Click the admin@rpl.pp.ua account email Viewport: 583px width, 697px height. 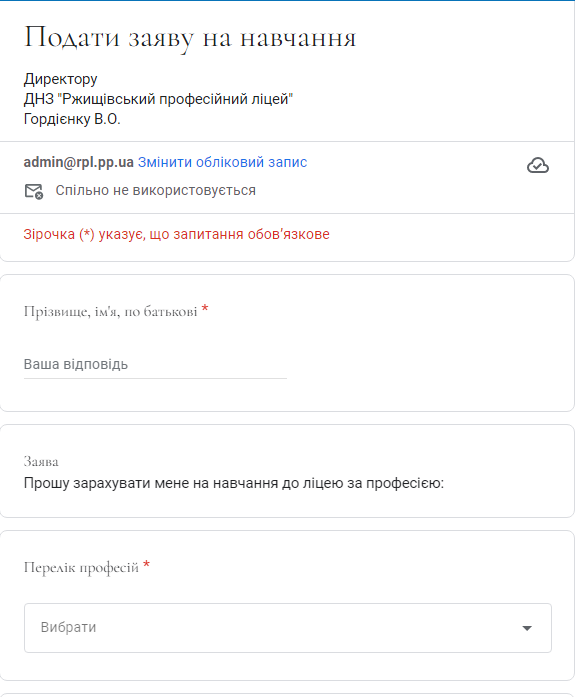click(x=79, y=162)
